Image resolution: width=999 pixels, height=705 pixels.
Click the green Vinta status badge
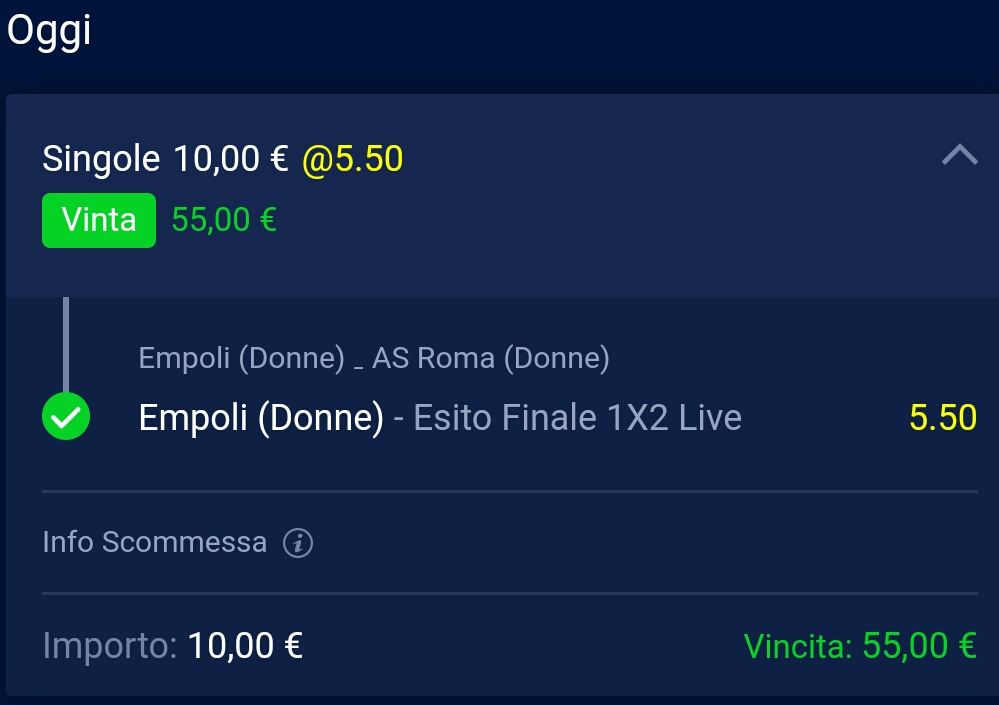99,220
